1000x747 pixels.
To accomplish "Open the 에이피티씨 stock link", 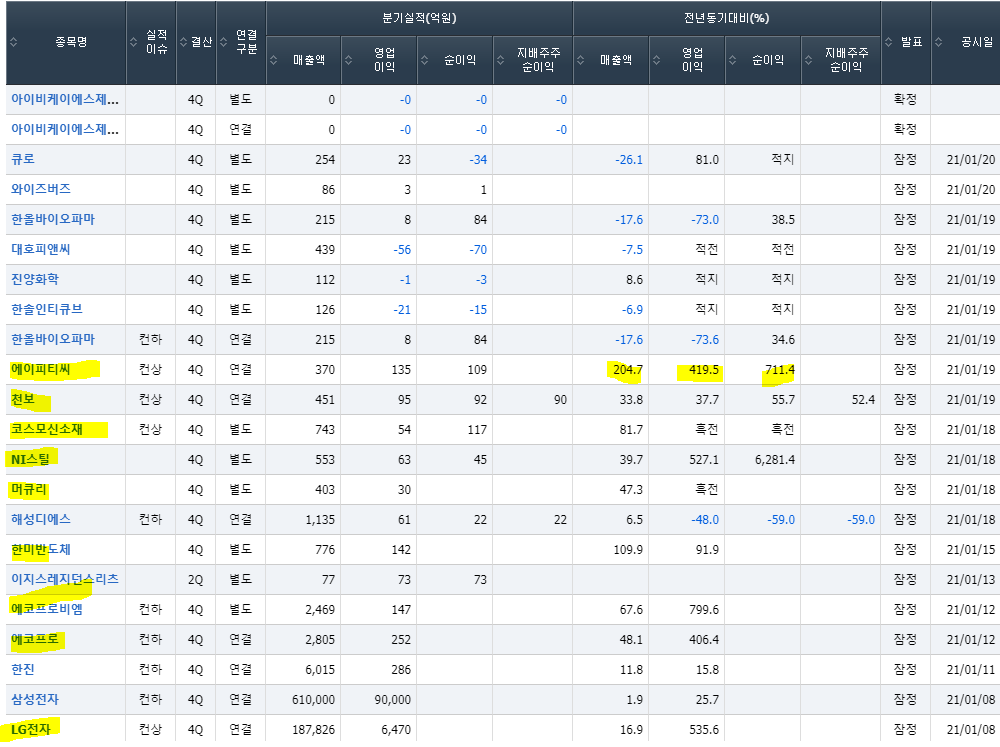I will [x=41, y=369].
